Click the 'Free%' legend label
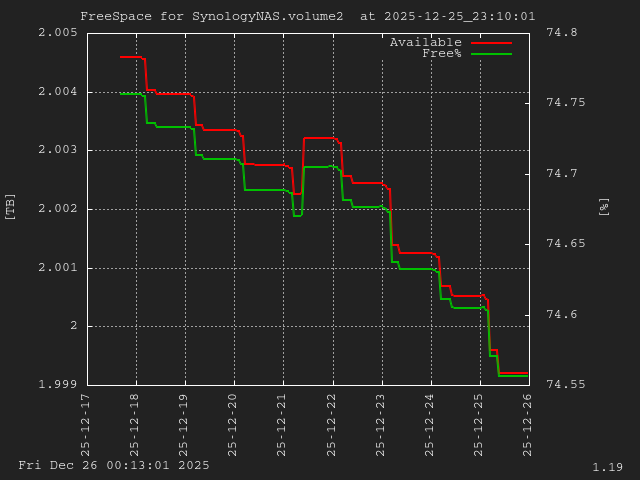The image size is (640, 480). point(441,53)
